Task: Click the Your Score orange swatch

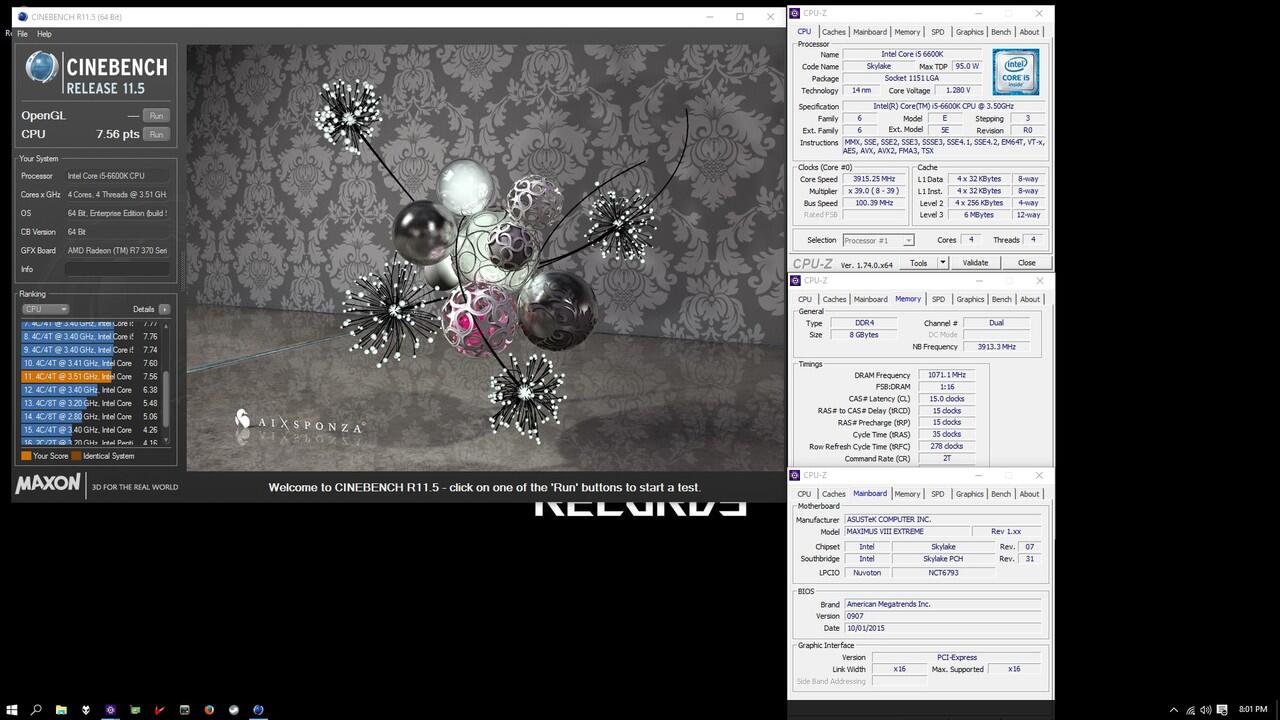Action: 26,456
